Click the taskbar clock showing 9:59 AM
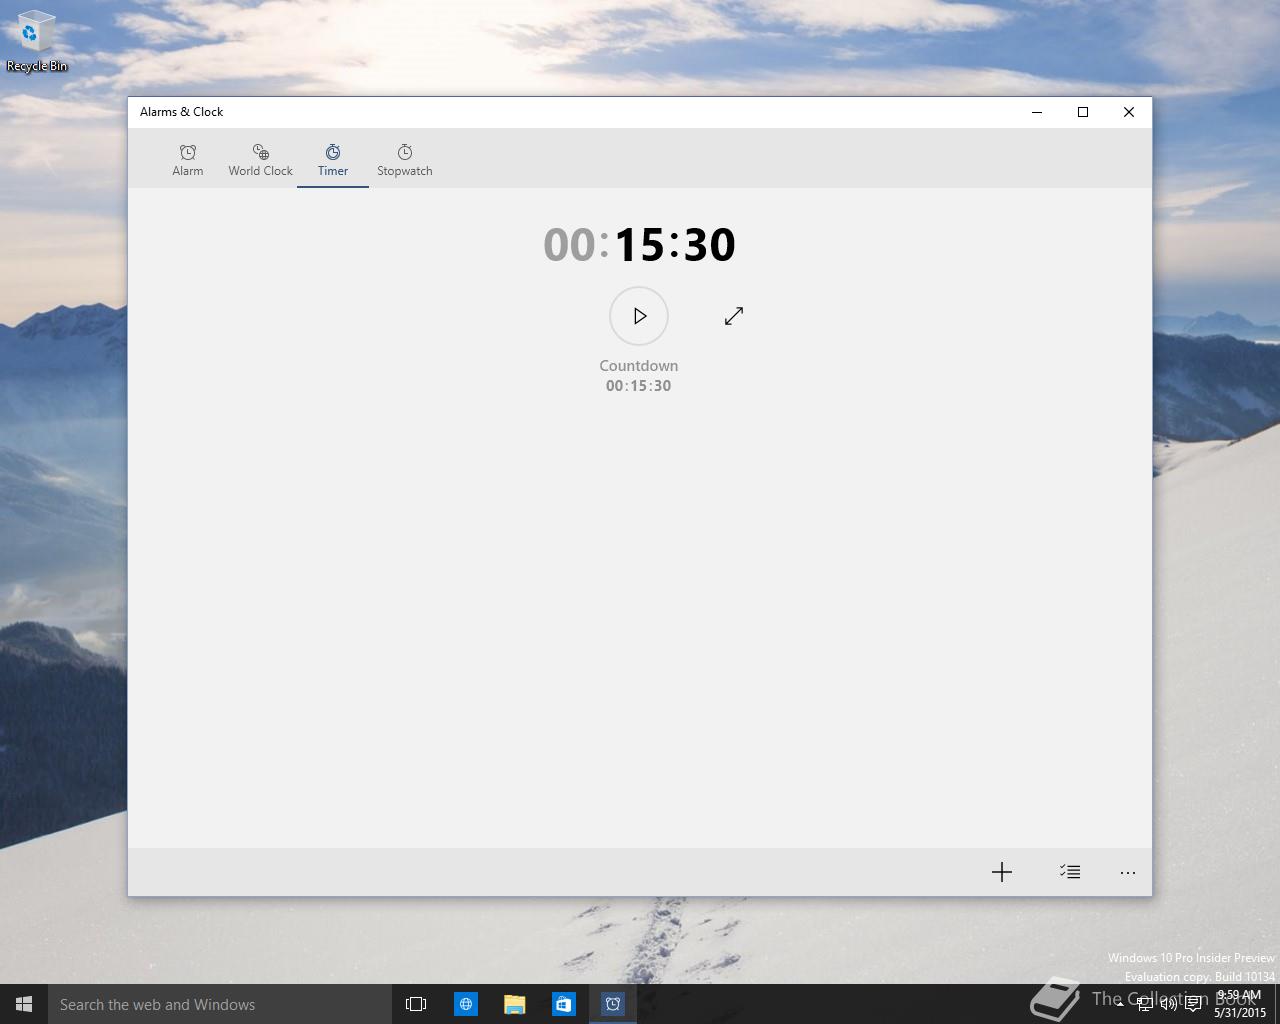 pyautogui.click(x=1239, y=1004)
